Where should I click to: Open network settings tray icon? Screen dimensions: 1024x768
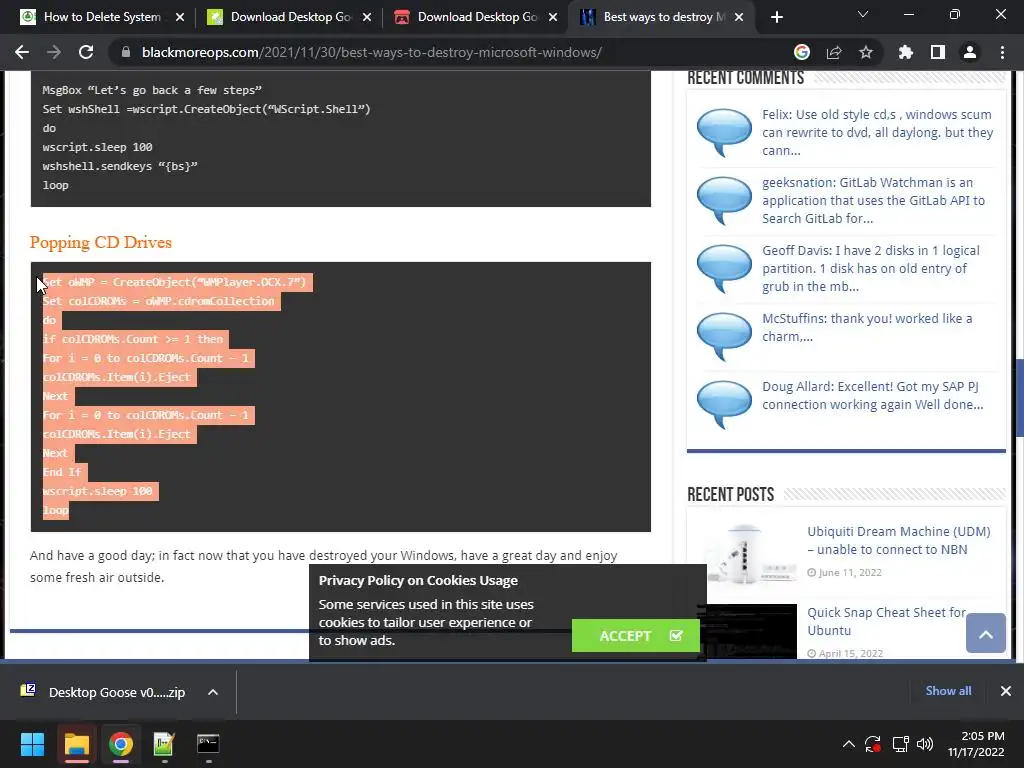click(x=901, y=744)
